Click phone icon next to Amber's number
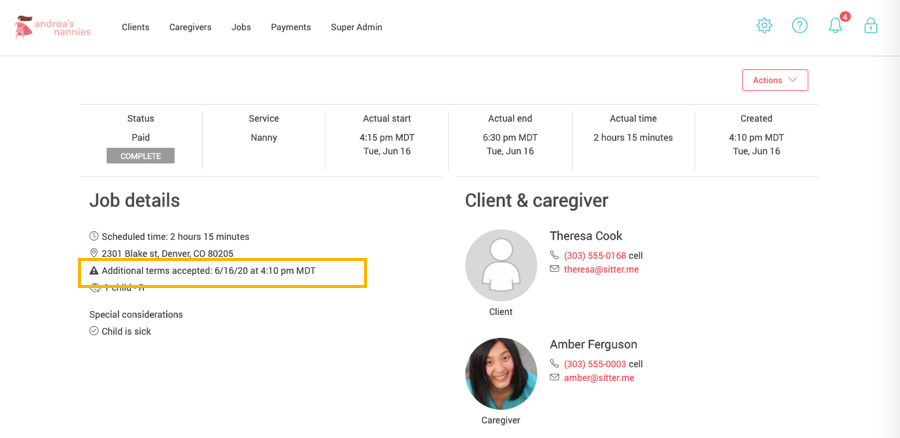Viewport: 900px width, 438px height. 554,363
